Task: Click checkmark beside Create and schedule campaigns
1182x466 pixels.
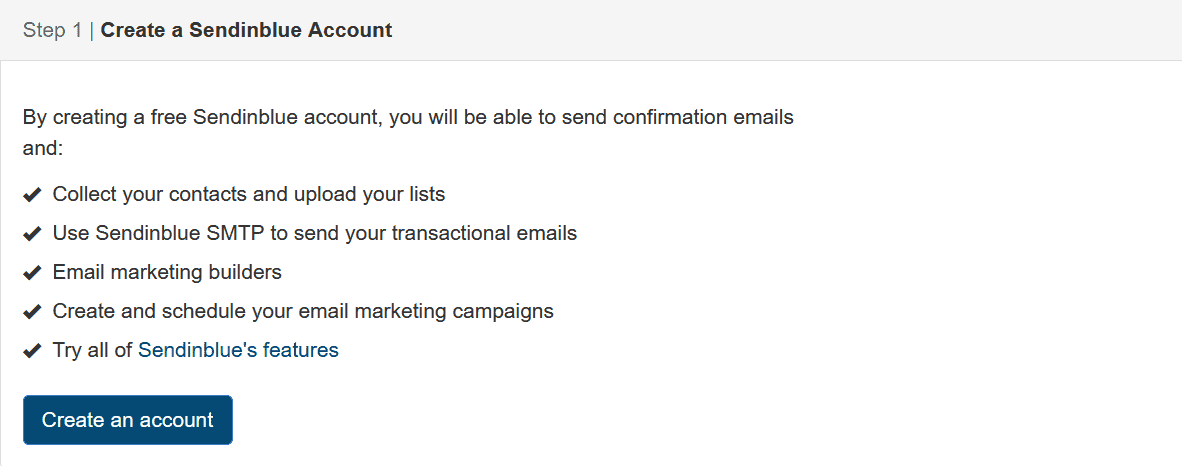Action: tap(32, 311)
